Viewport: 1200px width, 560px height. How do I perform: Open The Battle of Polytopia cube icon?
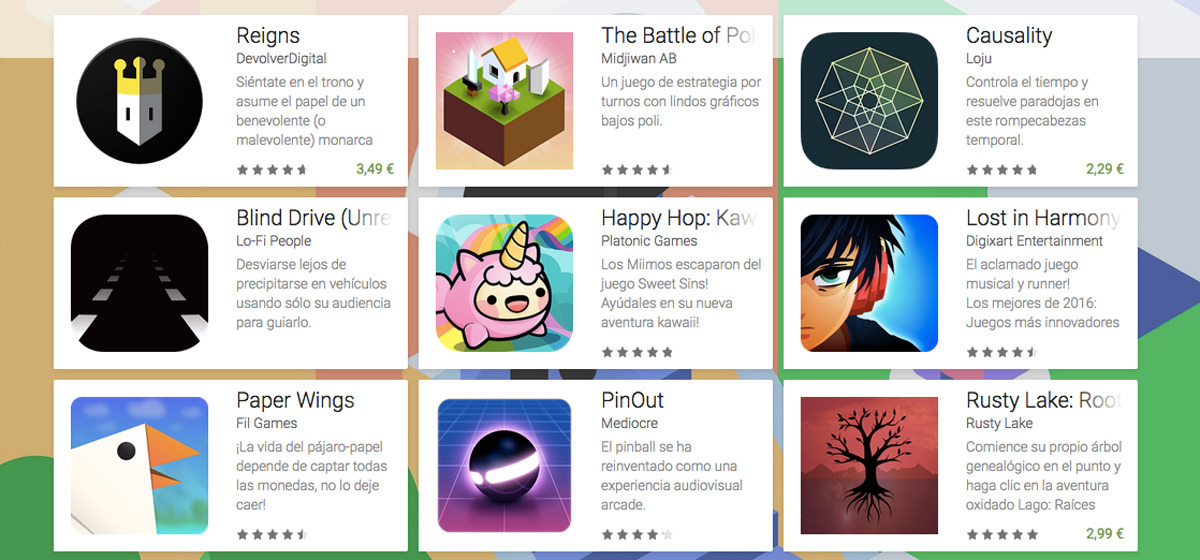point(504,101)
